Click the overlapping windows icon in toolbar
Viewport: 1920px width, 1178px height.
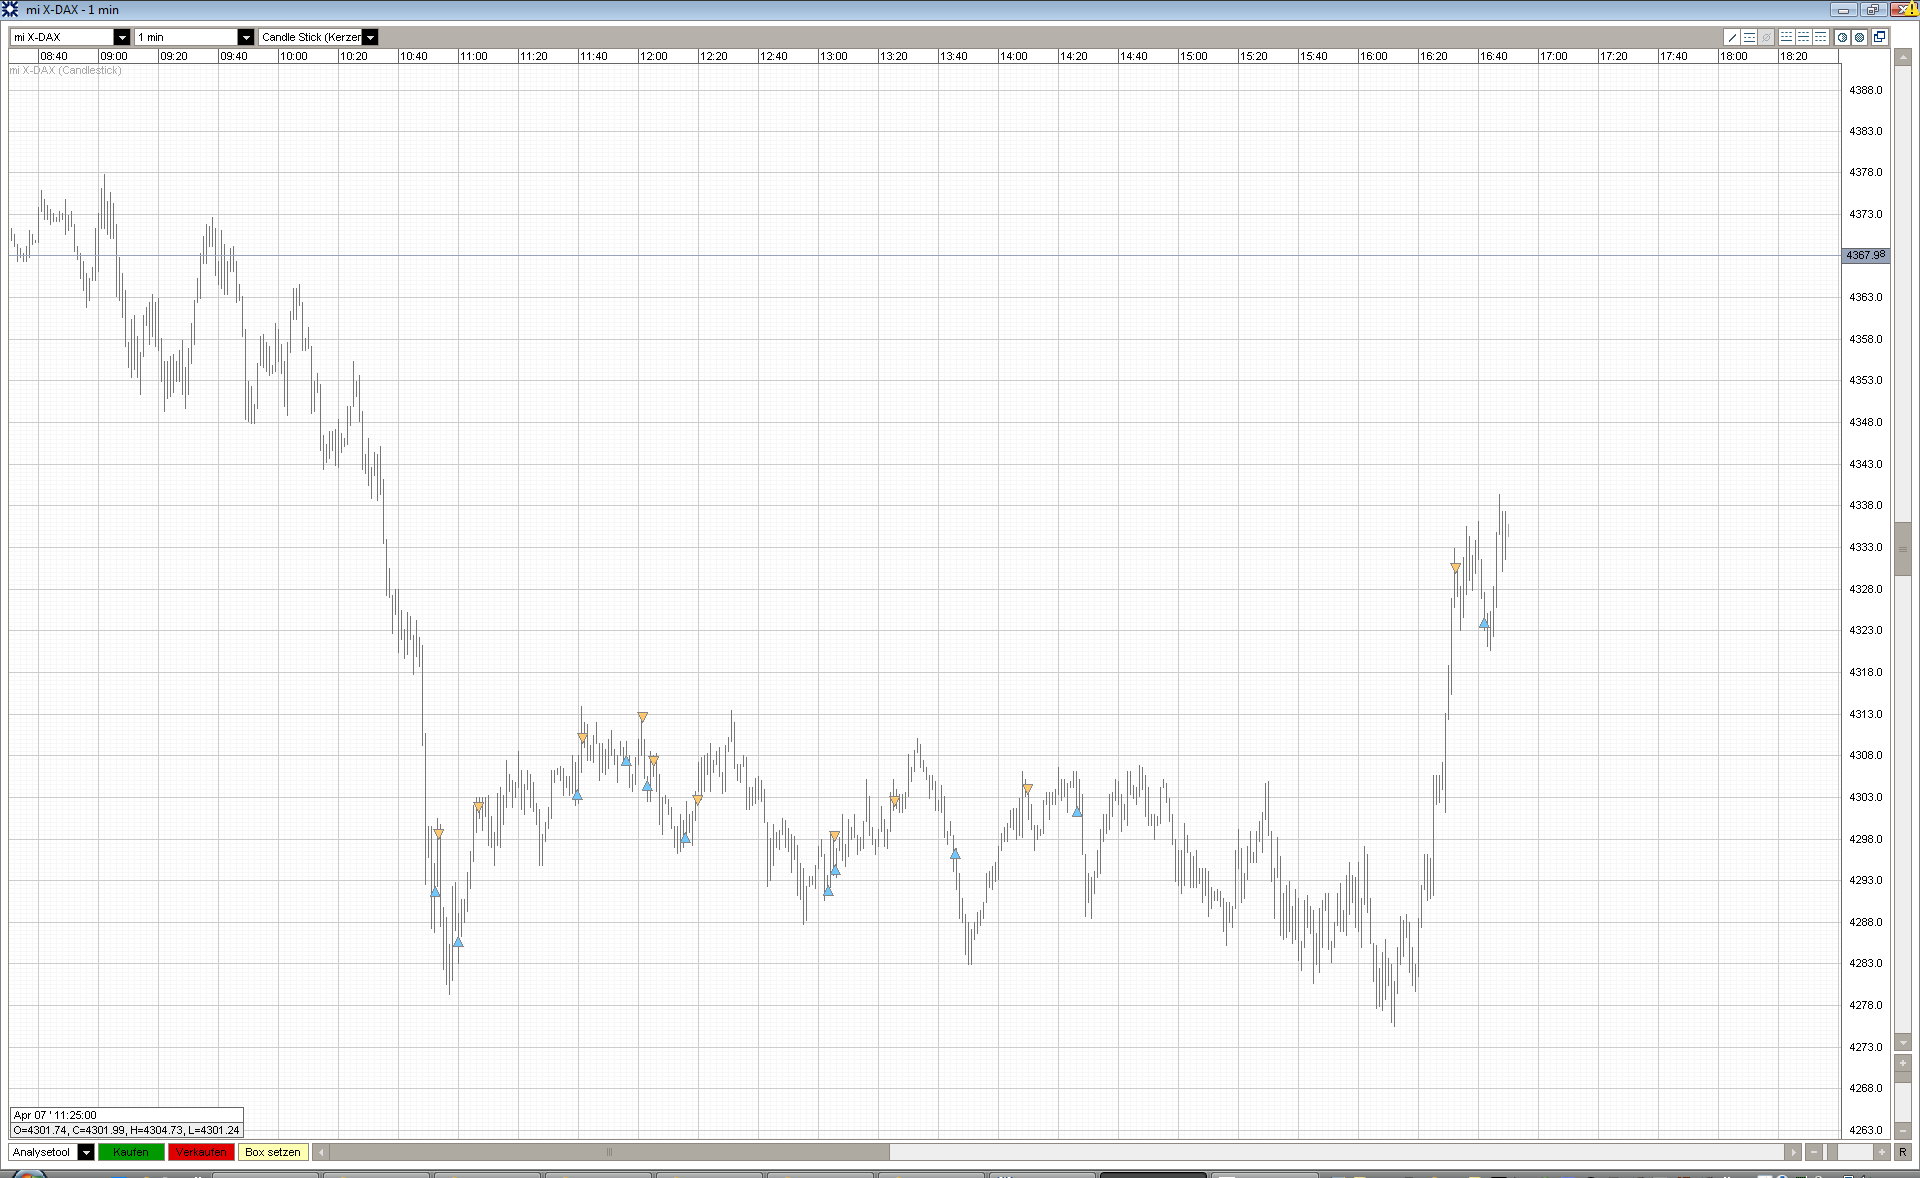point(1879,37)
